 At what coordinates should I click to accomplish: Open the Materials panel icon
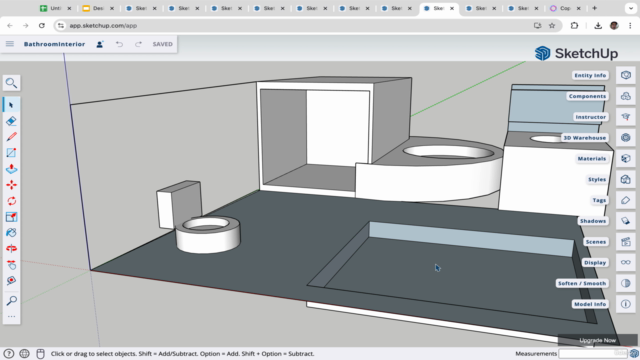[x=626, y=158]
